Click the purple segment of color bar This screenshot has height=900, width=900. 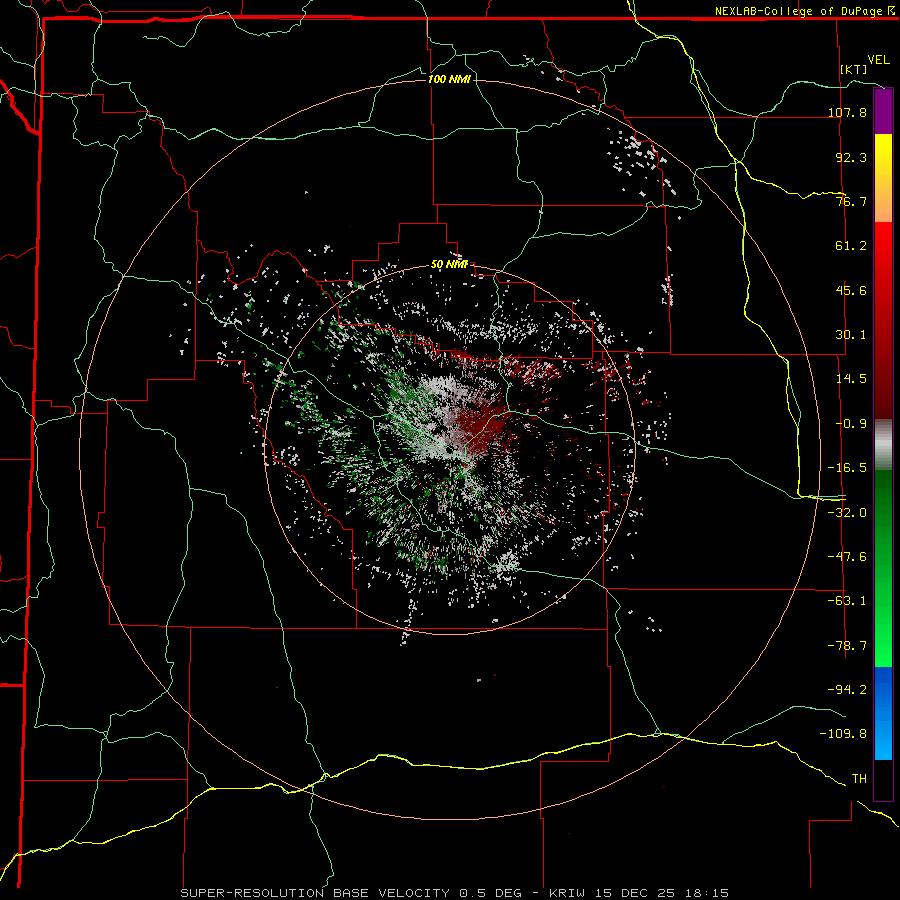(883, 111)
